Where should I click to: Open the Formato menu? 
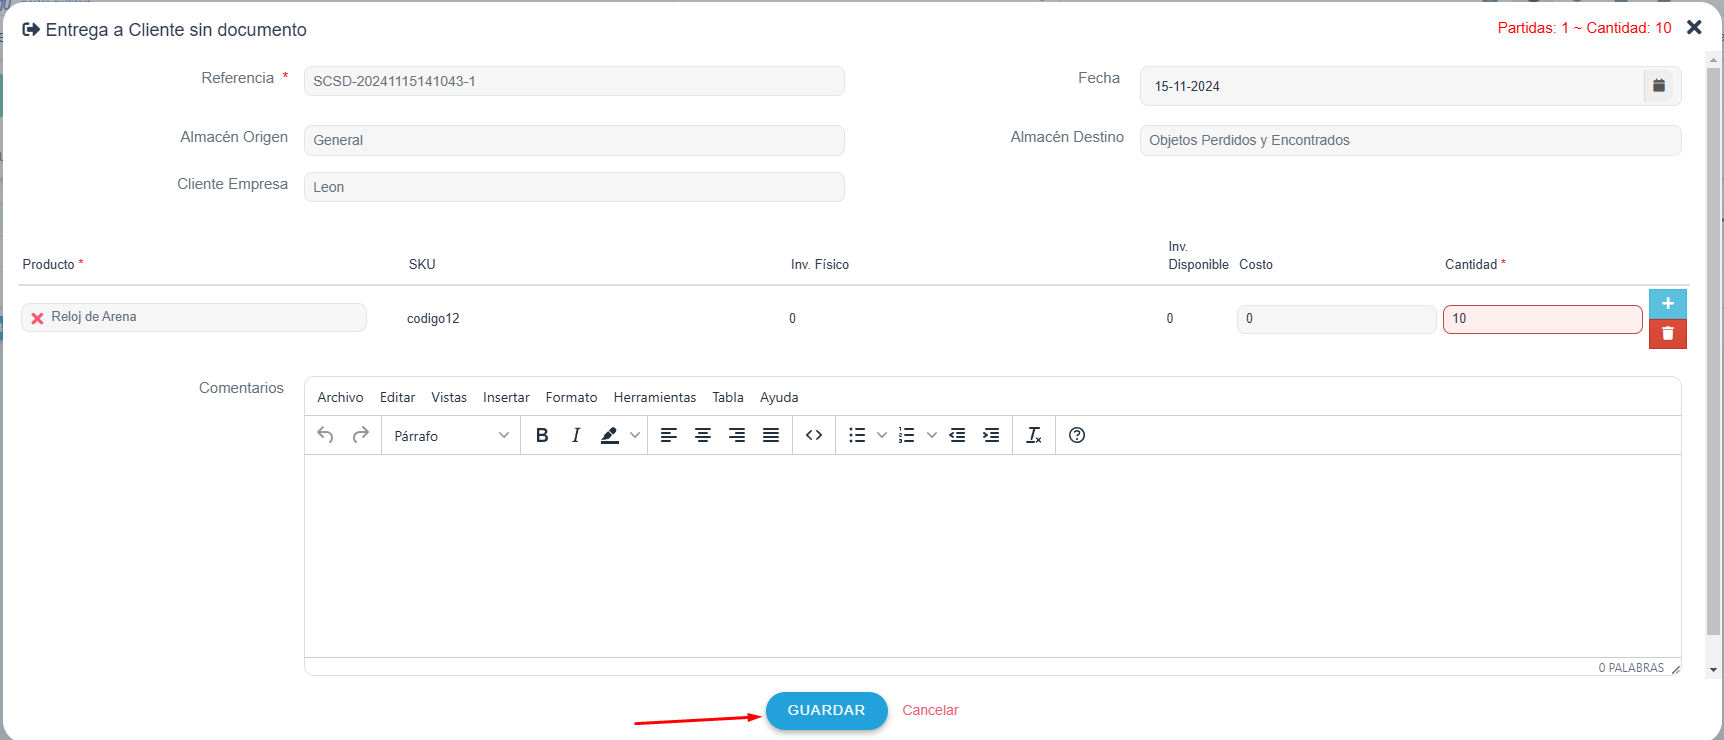pyautogui.click(x=571, y=397)
